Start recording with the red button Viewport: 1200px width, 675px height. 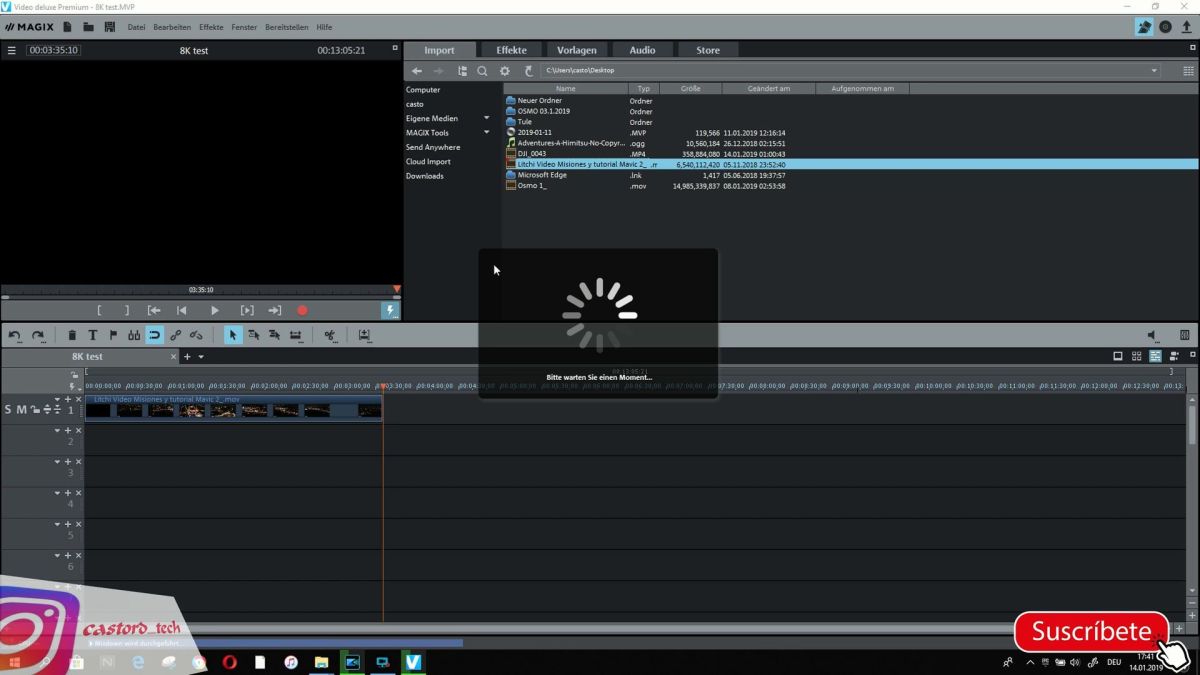pos(302,311)
